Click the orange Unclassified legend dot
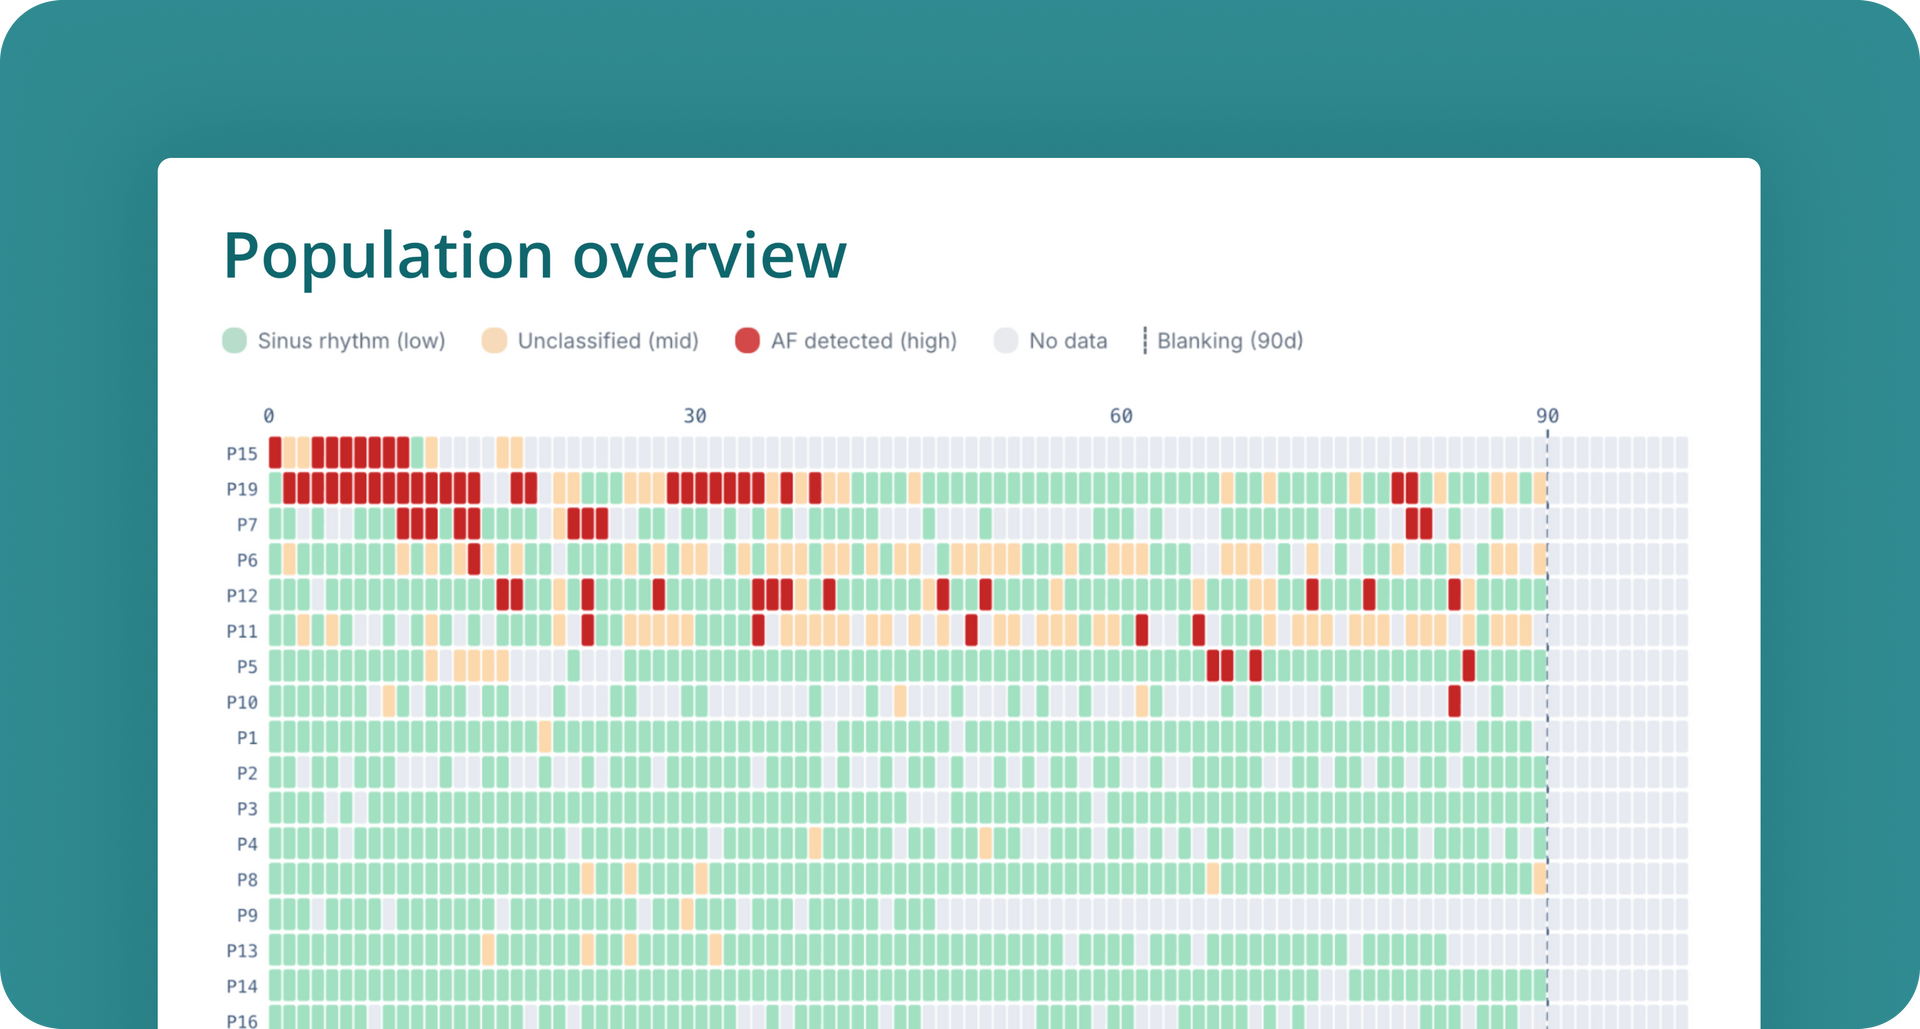The width and height of the screenshot is (1920, 1029). coord(495,340)
